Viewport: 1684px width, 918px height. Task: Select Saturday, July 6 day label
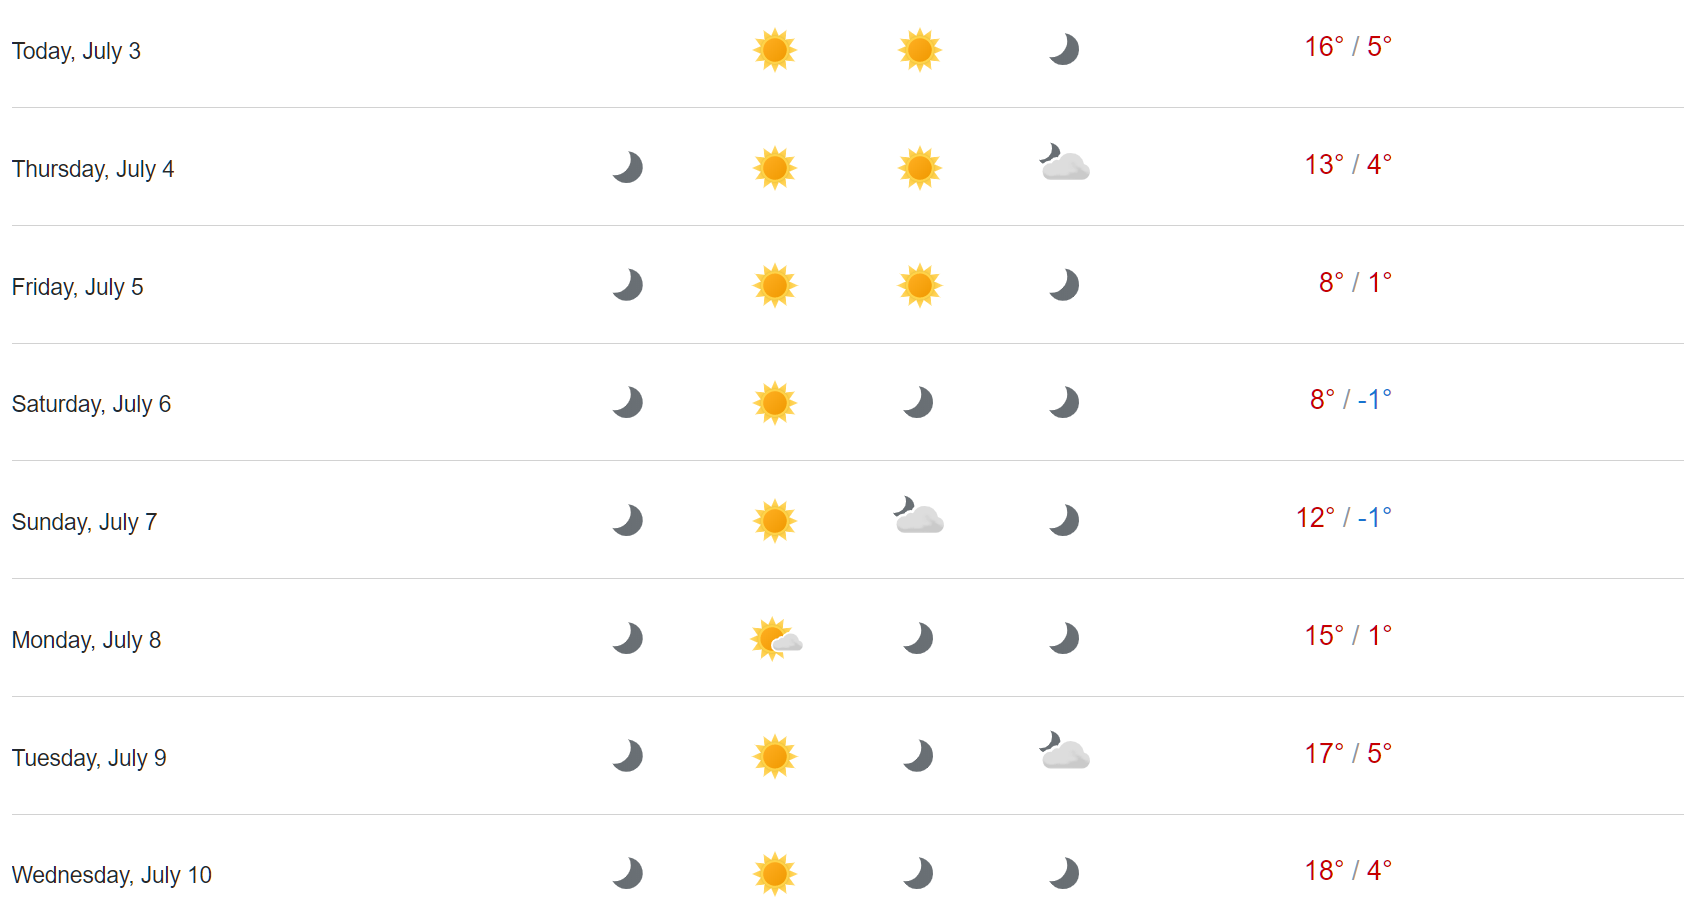point(92,404)
